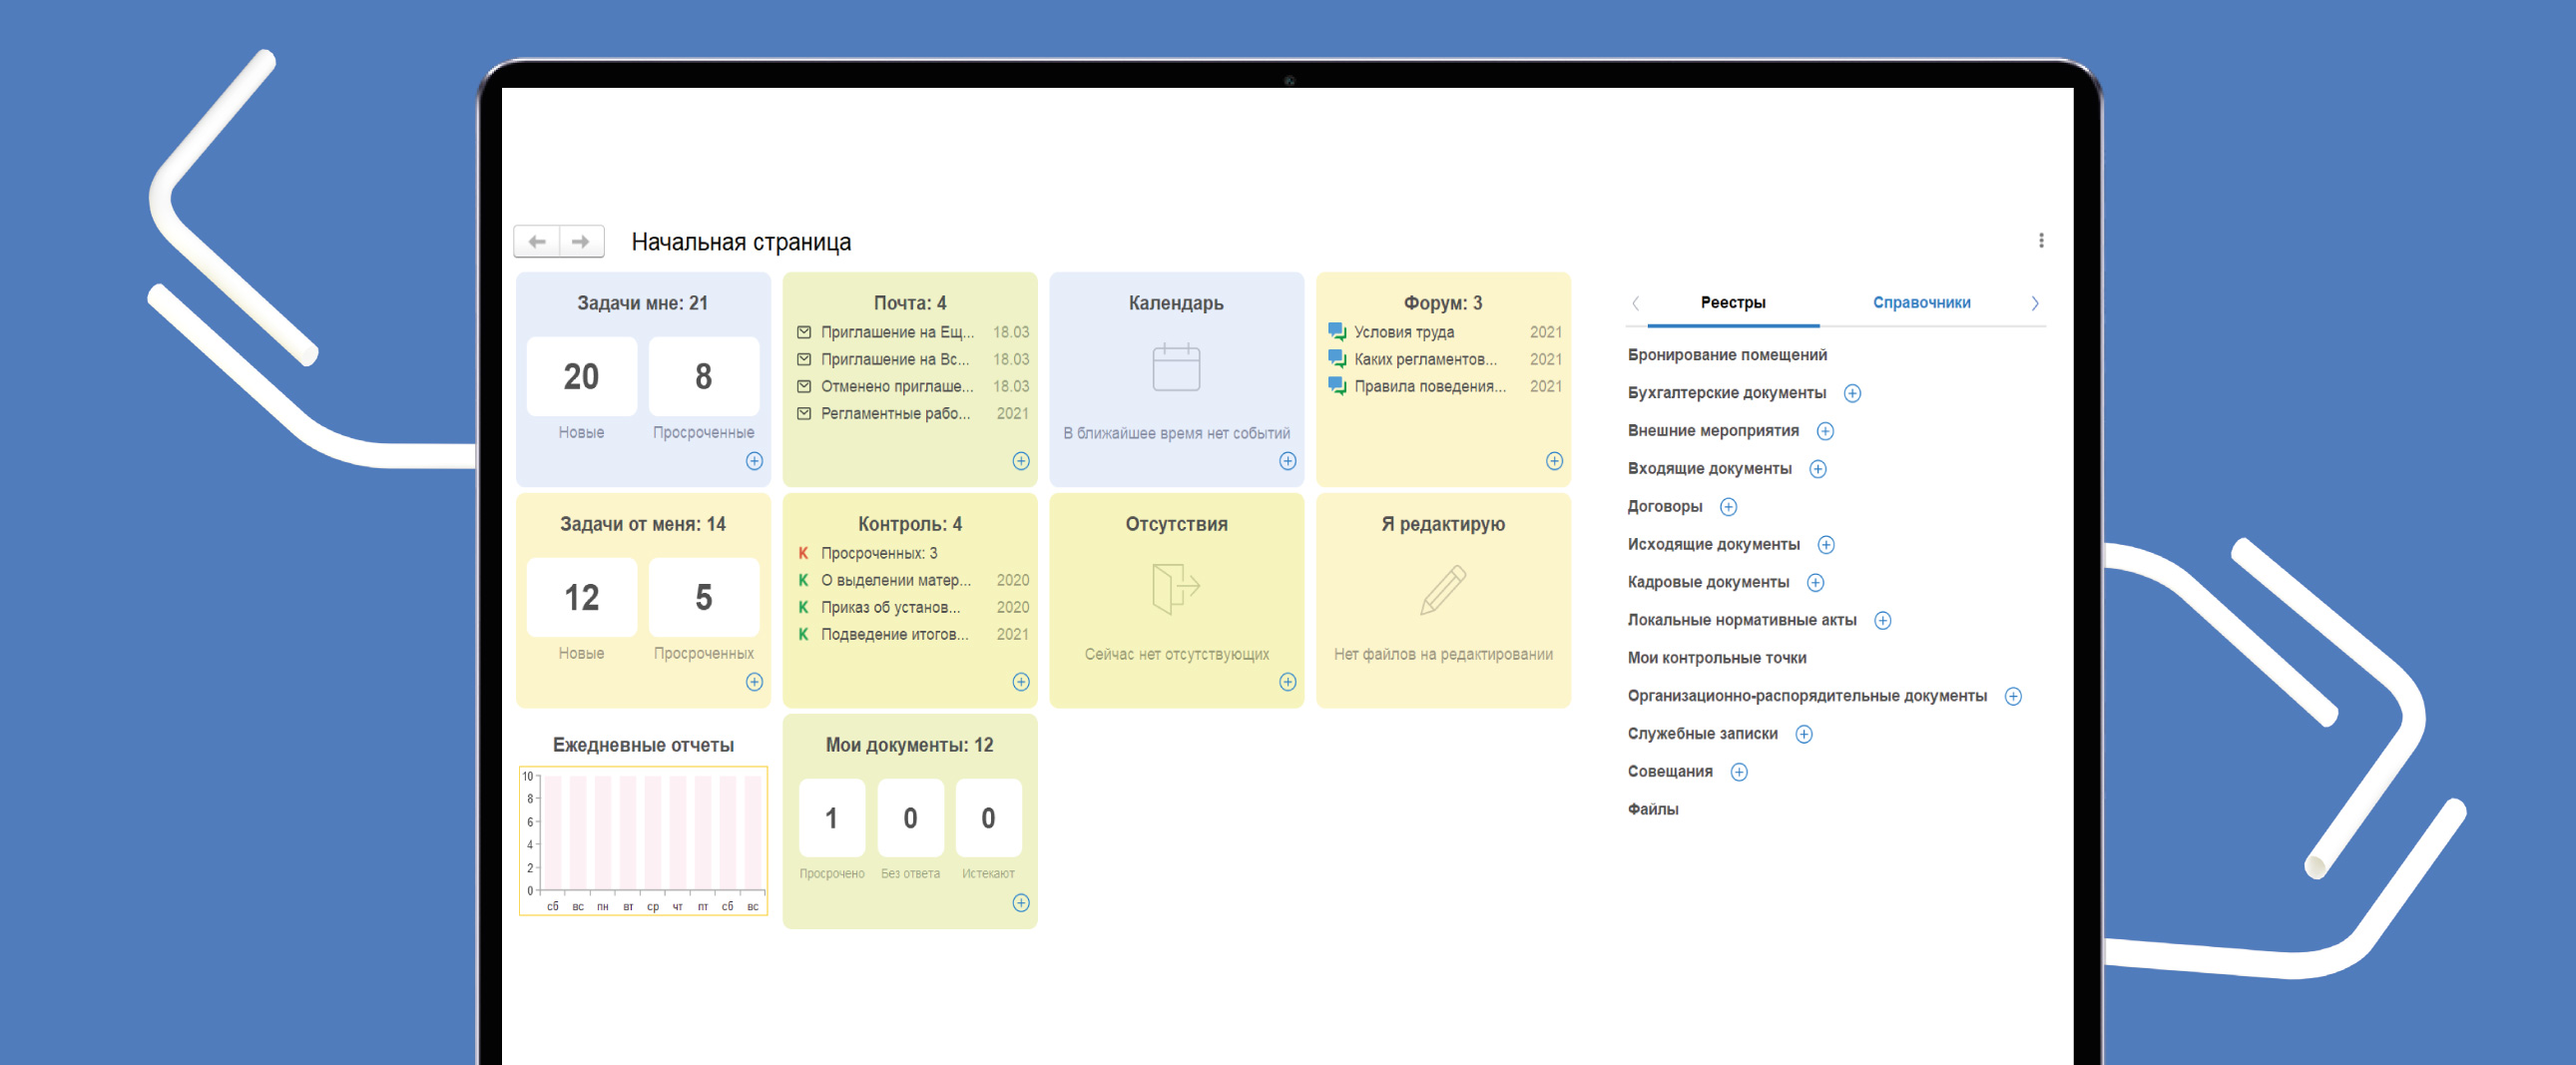Click the plus icon in Почта widget
This screenshot has height=1065, width=2576.
[1021, 461]
